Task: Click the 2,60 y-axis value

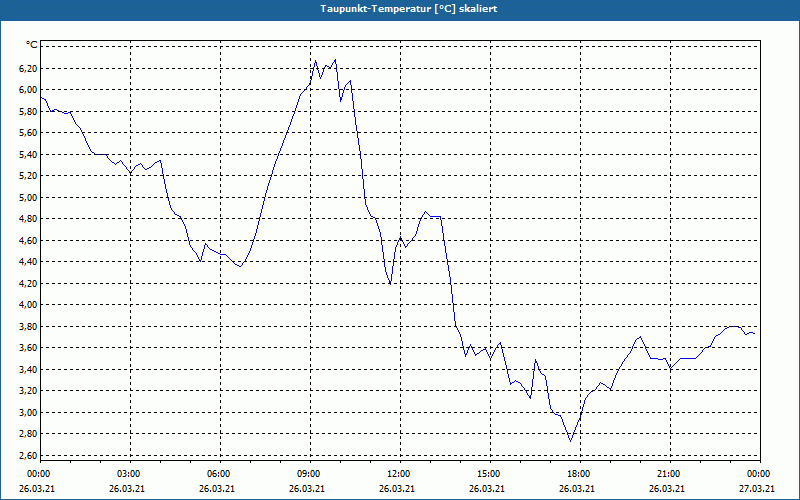Action: [x=29, y=456]
